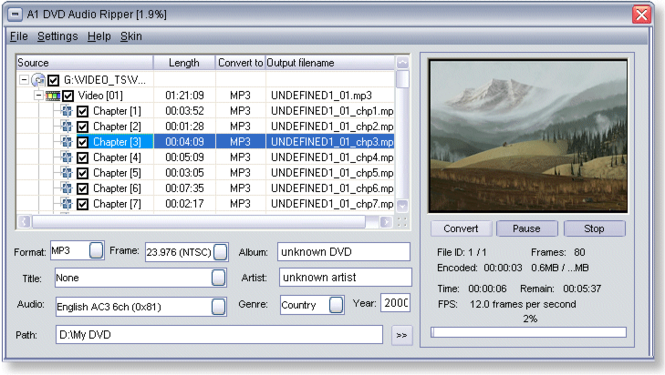Click the right arrow of horizontal scrollbar
Viewport: 665px width, 375px height.
[x=386, y=222]
